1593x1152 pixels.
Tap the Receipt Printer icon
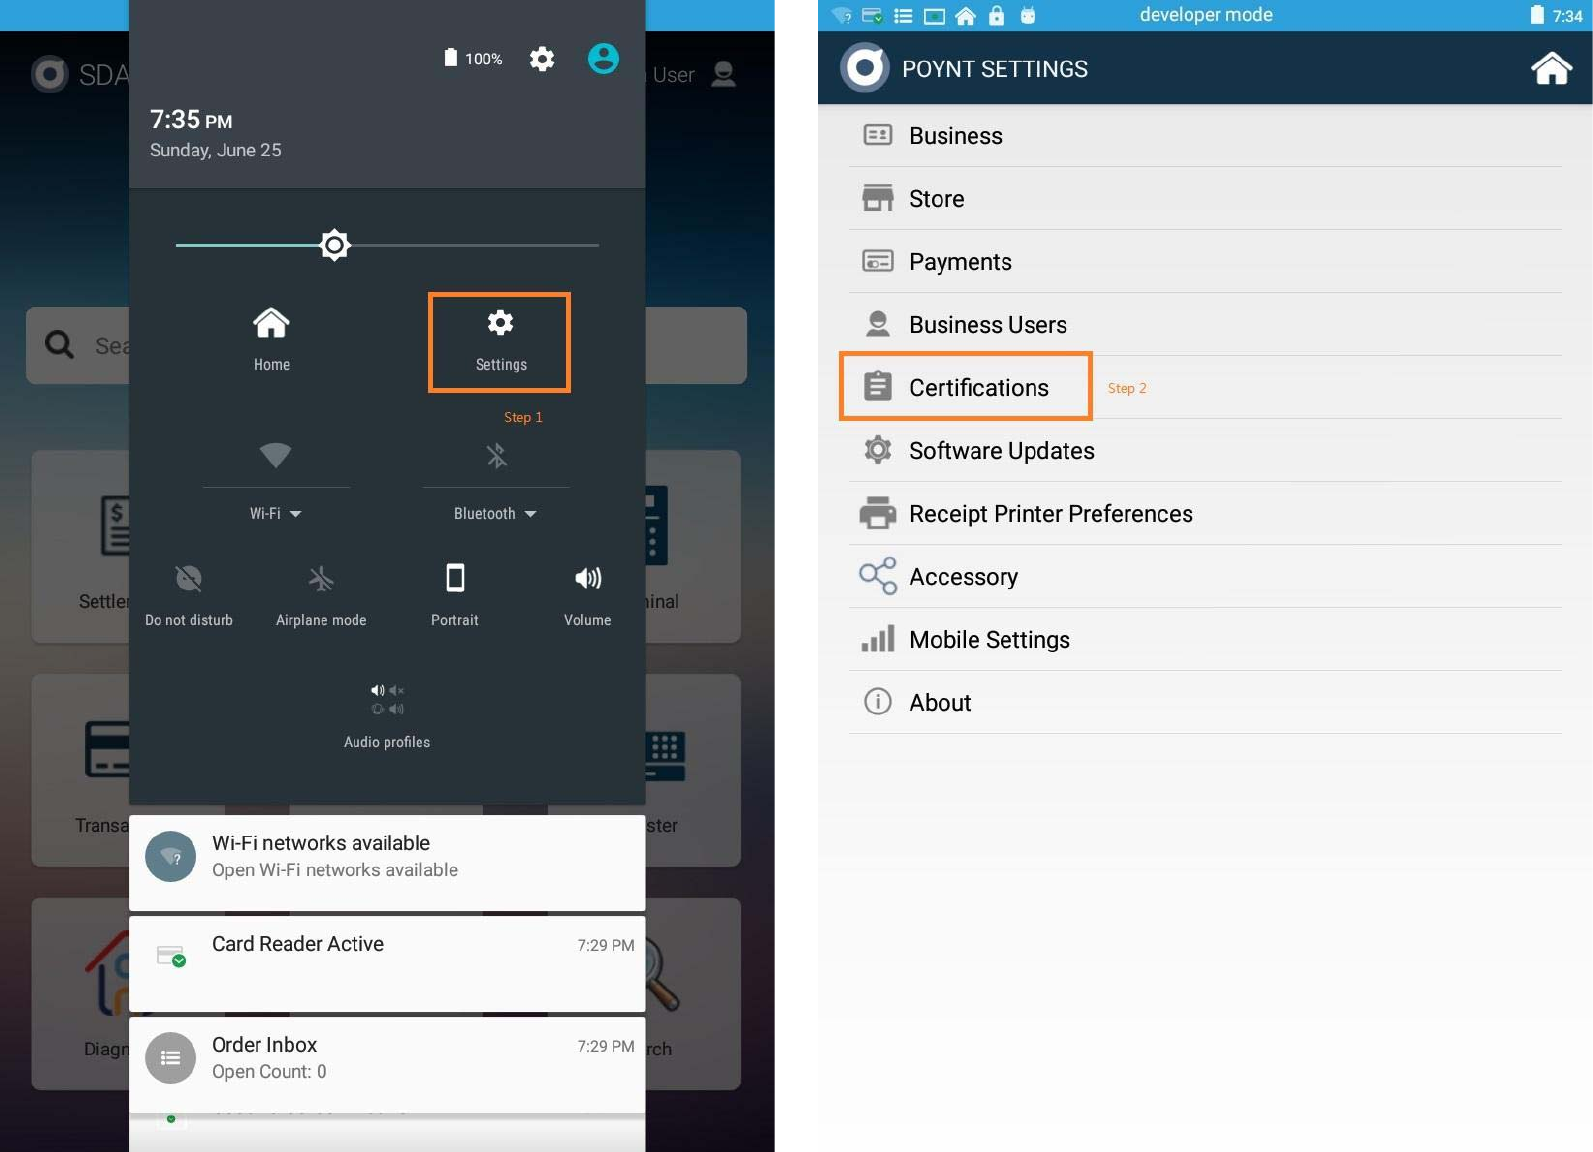[x=878, y=513]
